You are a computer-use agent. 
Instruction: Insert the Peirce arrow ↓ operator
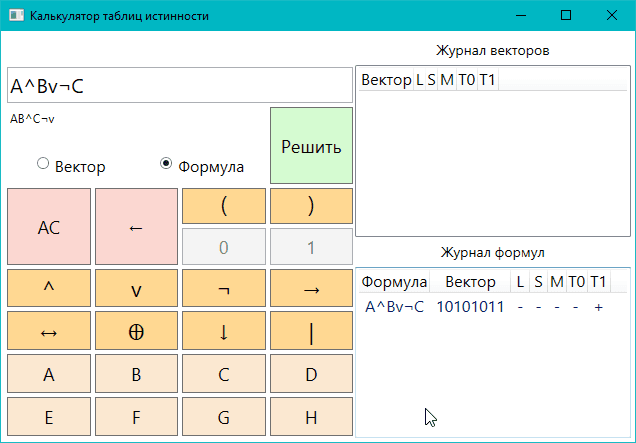pyautogui.click(x=224, y=332)
